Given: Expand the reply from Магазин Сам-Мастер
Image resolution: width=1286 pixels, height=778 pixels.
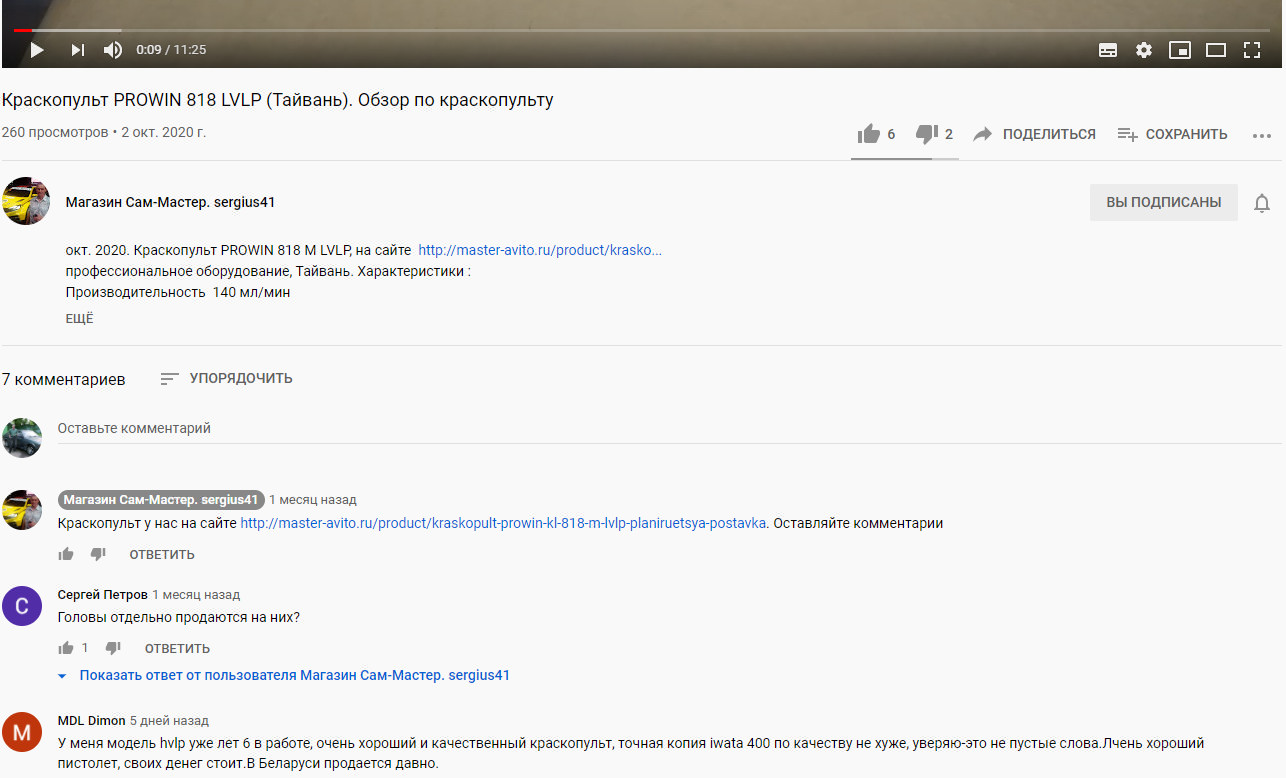Looking at the screenshot, I should [x=284, y=676].
